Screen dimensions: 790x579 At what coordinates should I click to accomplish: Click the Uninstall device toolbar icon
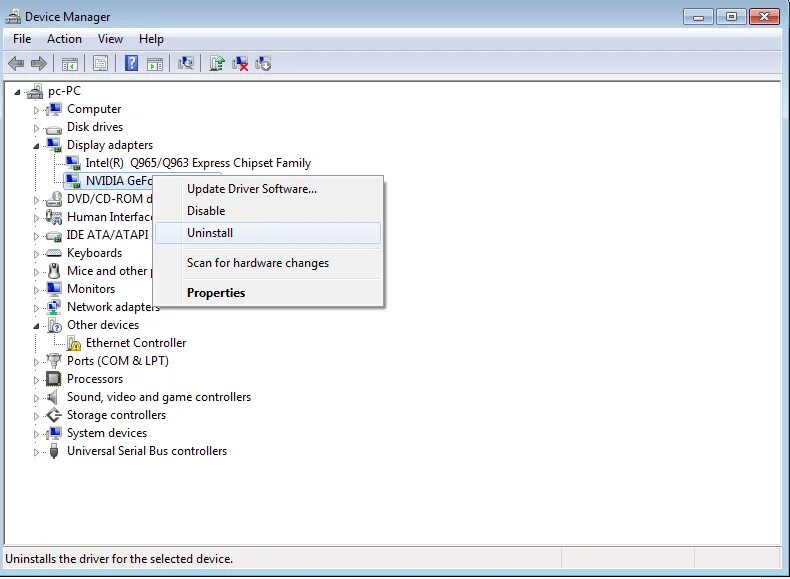coord(240,63)
